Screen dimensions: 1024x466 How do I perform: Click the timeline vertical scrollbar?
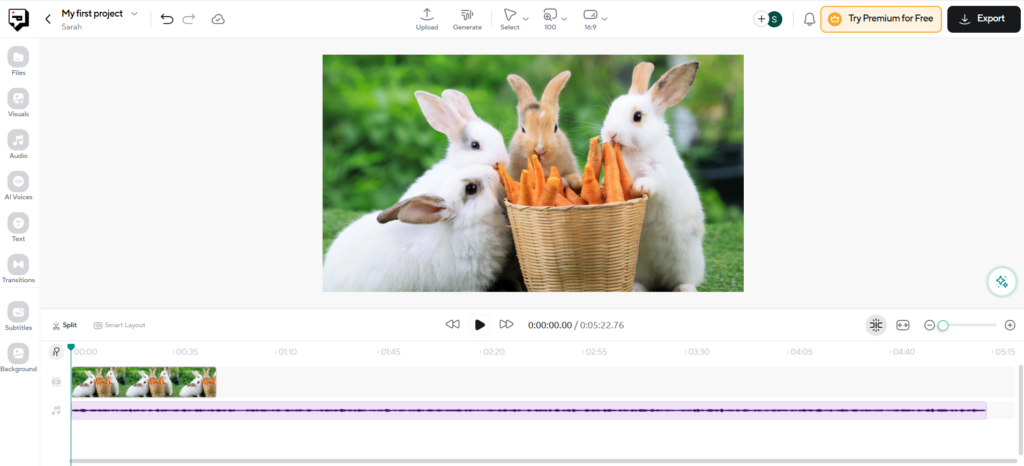click(1019, 411)
